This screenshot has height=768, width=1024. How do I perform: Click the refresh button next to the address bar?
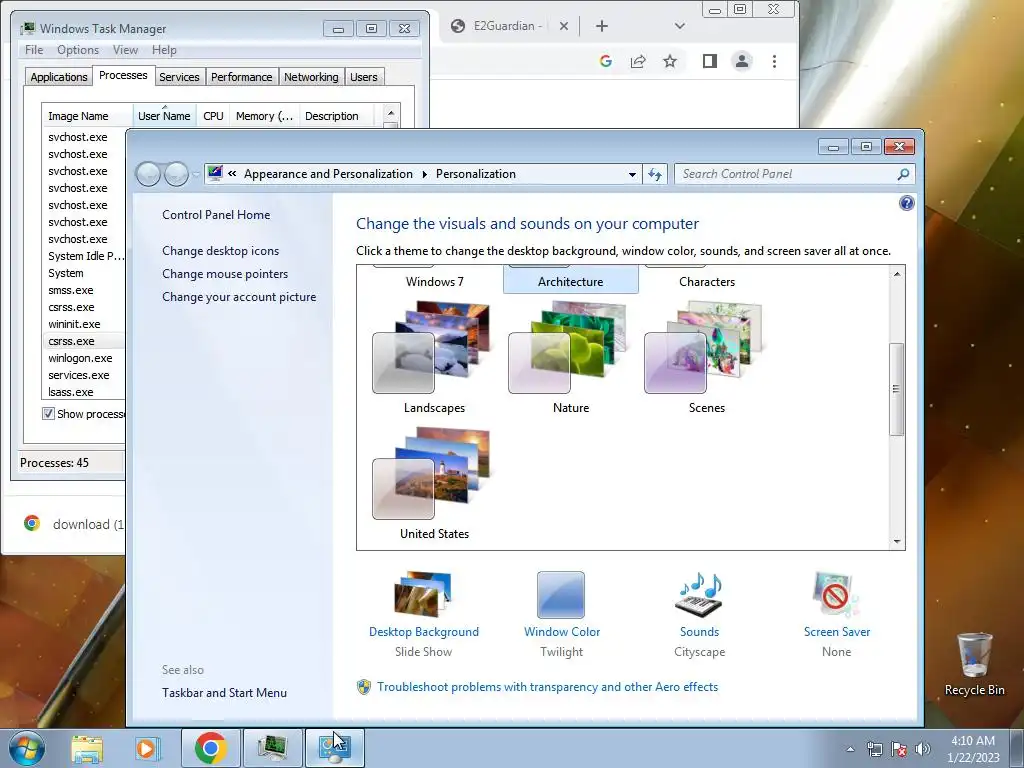[x=655, y=174]
